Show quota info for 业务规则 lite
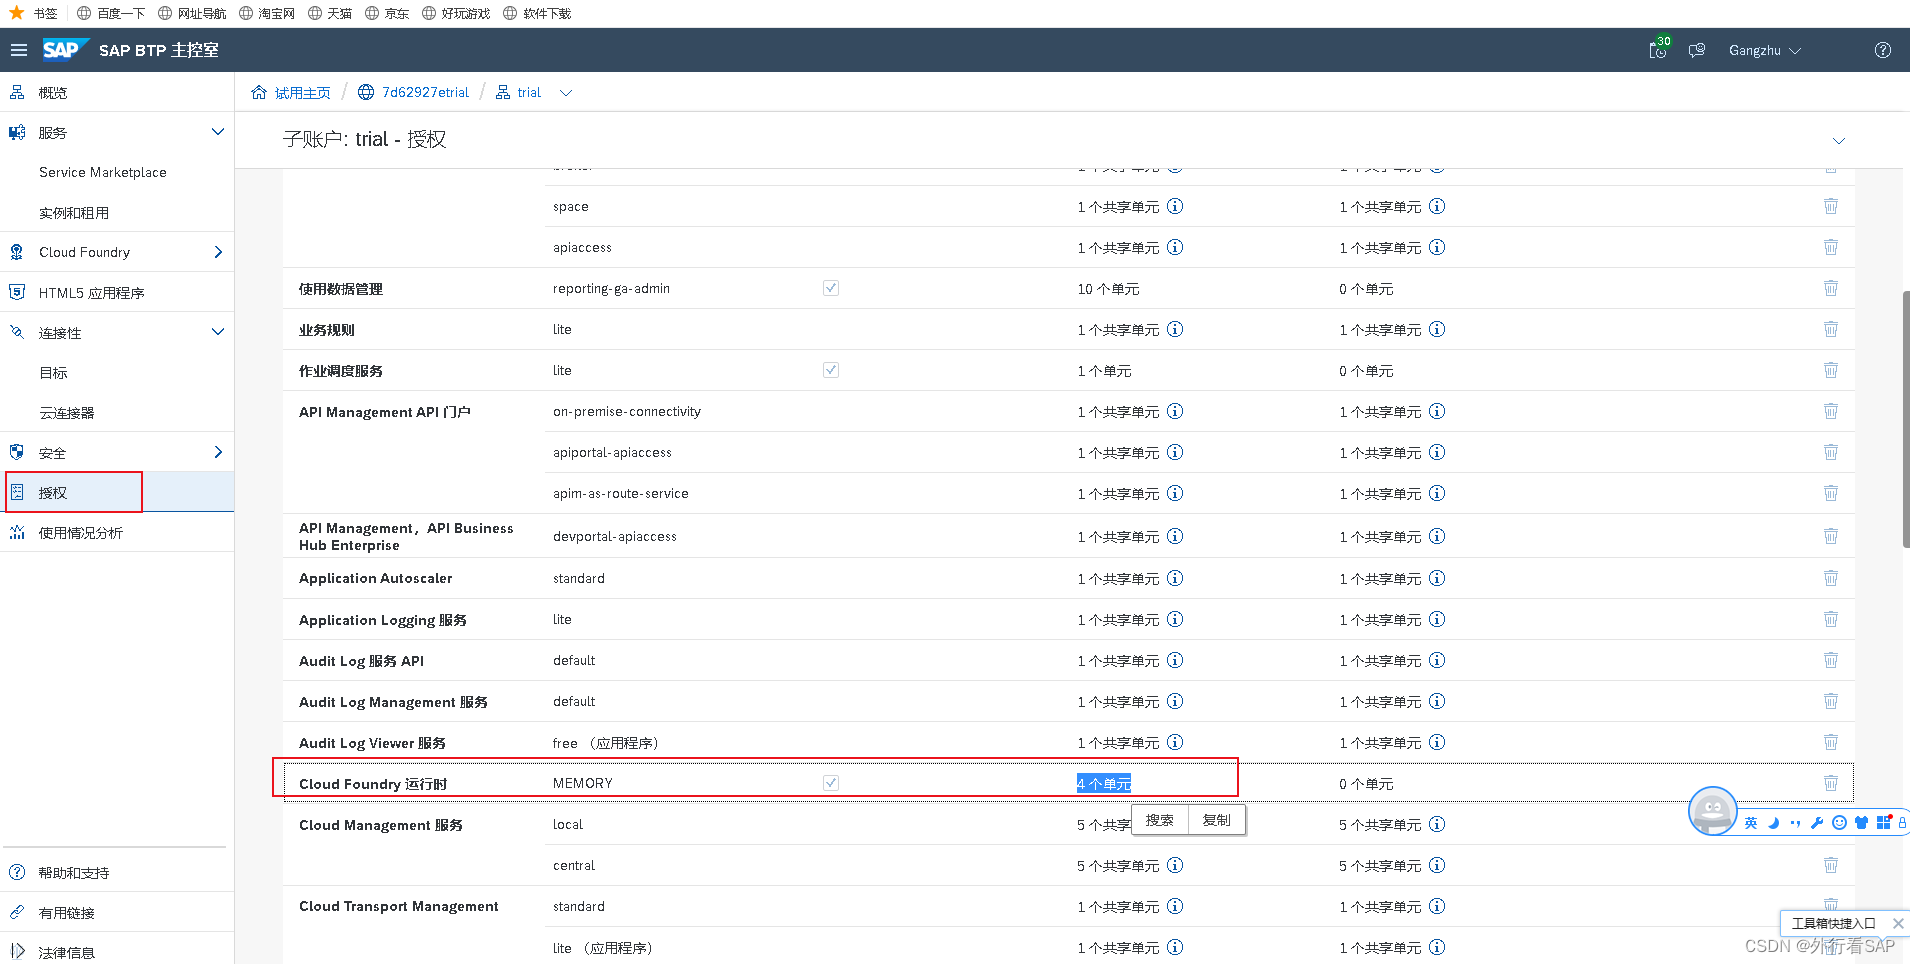This screenshot has width=1910, height=964. [x=1176, y=329]
